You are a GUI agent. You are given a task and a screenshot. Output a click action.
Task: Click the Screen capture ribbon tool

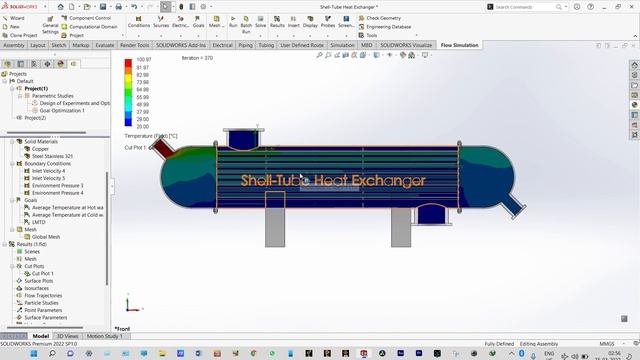tap(346, 22)
